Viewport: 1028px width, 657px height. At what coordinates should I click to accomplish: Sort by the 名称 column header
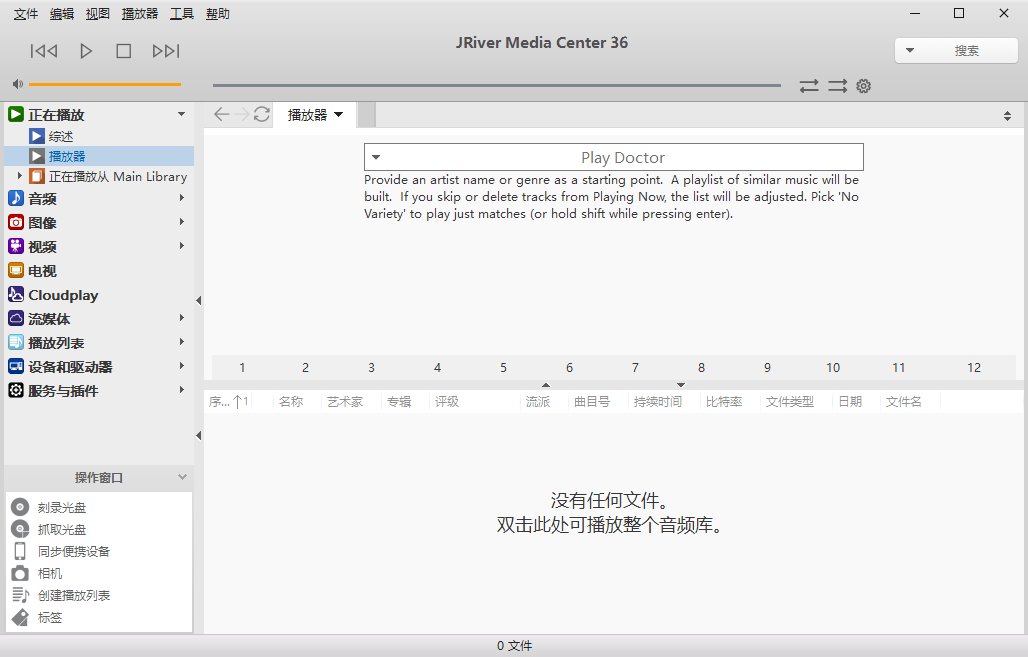pos(291,401)
